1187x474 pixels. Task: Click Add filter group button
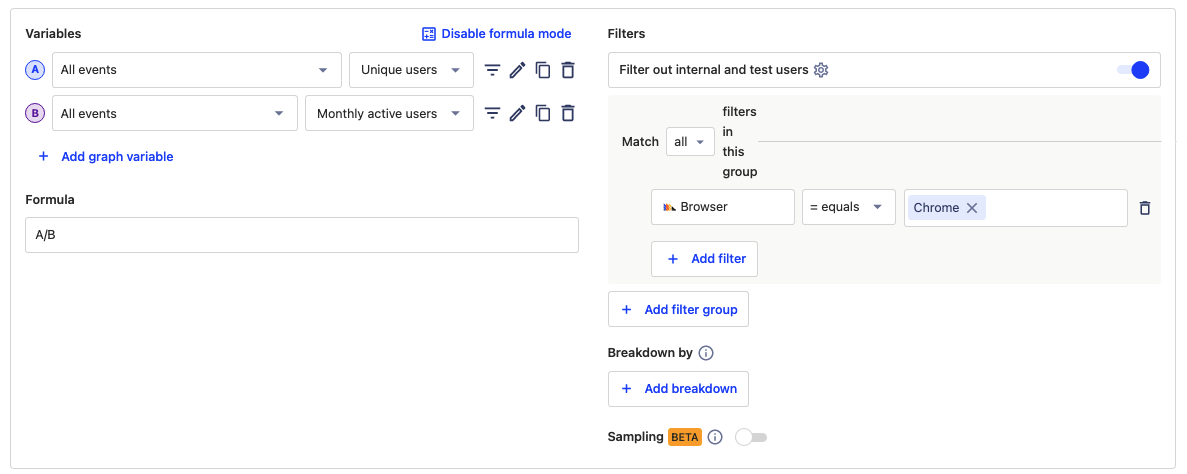(678, 310)
